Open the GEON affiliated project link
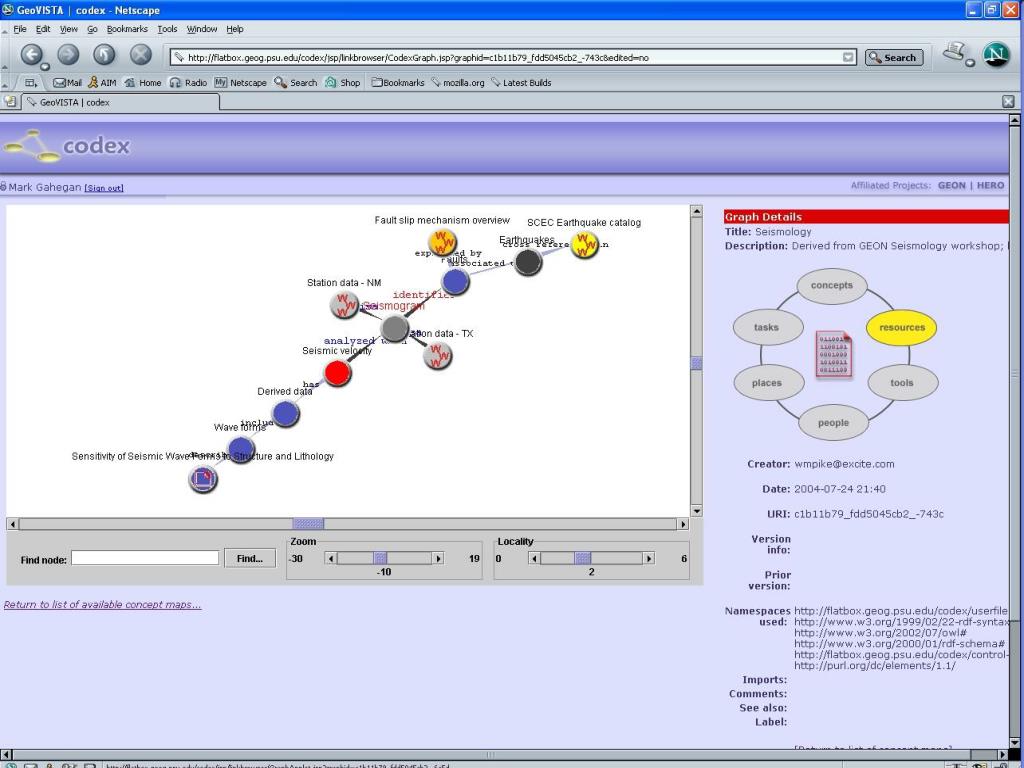 click(952, 185)
